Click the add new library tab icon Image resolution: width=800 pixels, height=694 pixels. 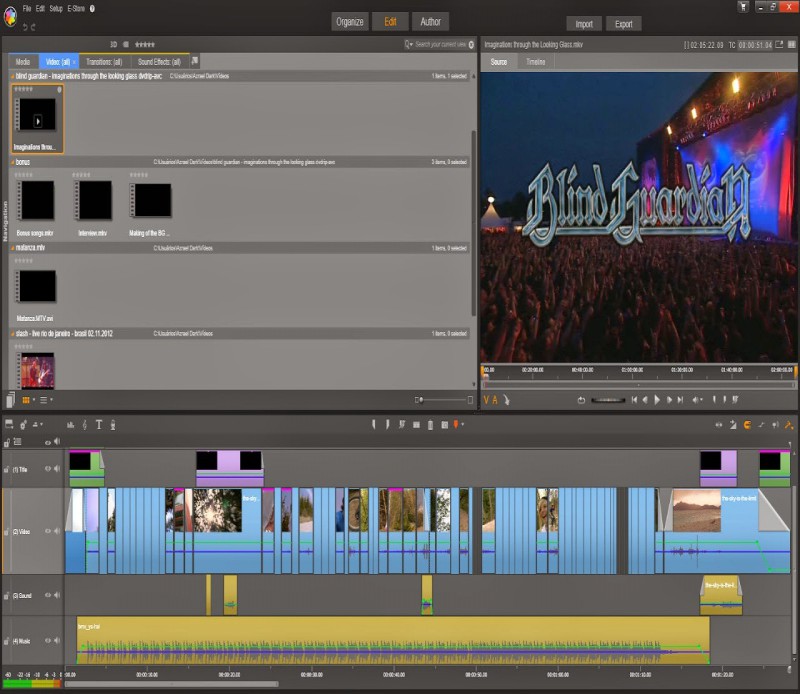click(x=194, y=61)
